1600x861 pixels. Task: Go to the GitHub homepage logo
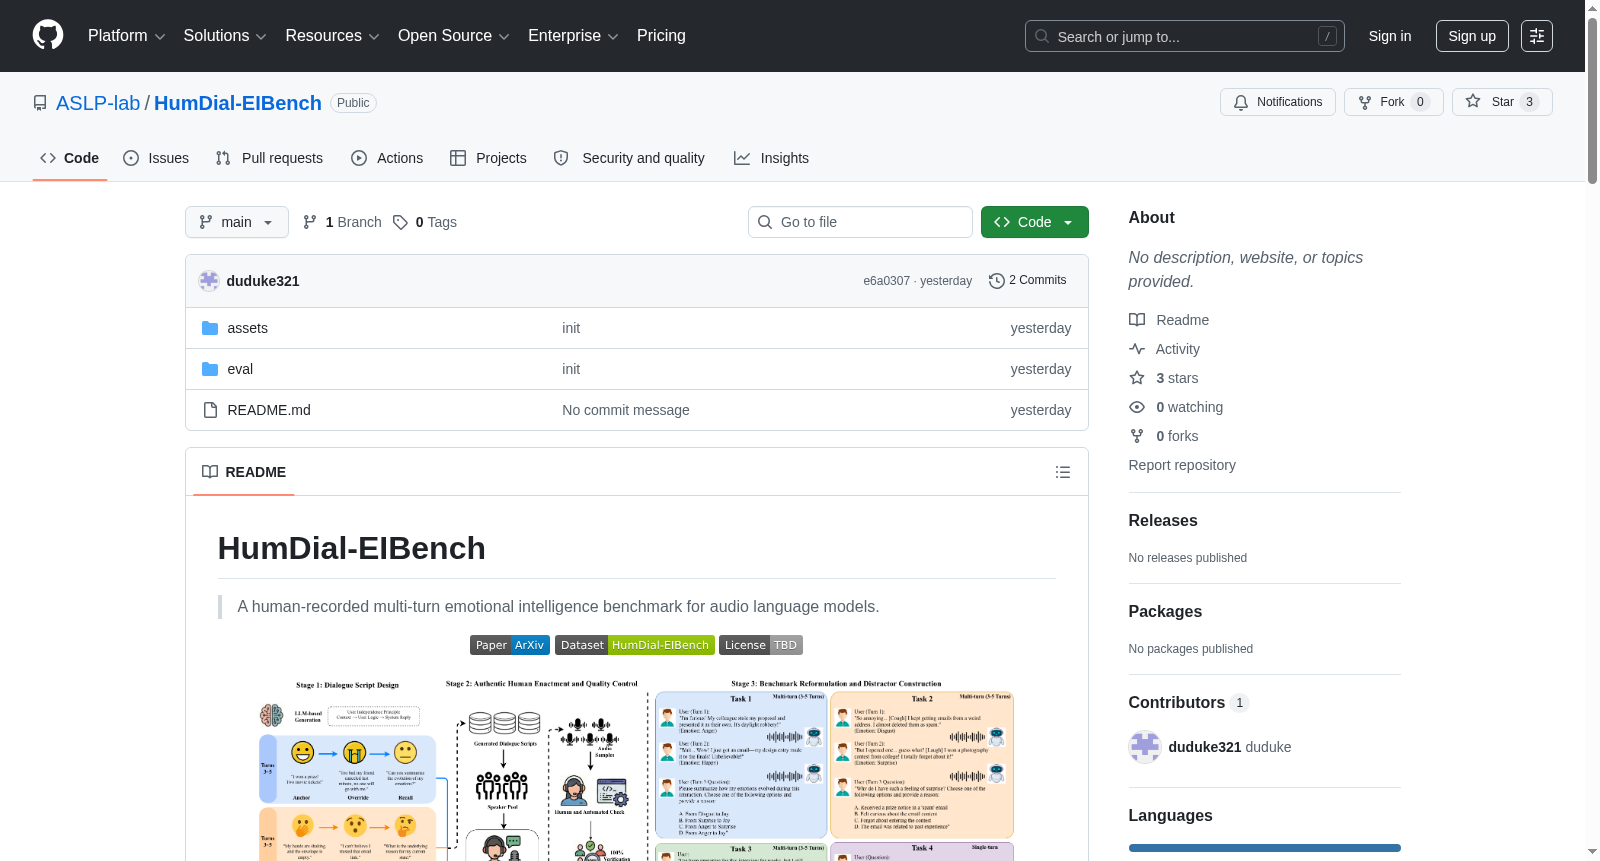pos(48,36)
